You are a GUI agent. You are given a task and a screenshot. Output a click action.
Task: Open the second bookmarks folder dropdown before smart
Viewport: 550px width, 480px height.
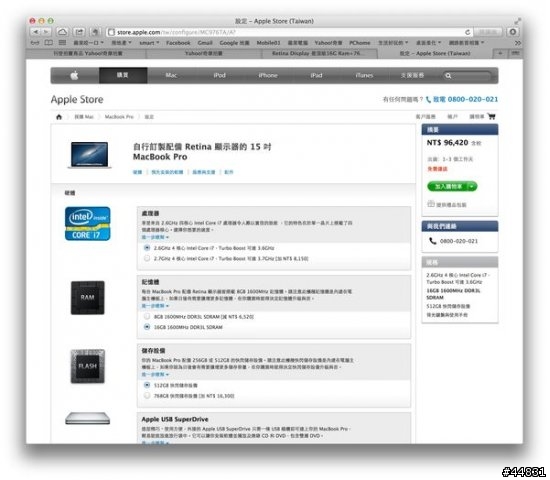121,43
